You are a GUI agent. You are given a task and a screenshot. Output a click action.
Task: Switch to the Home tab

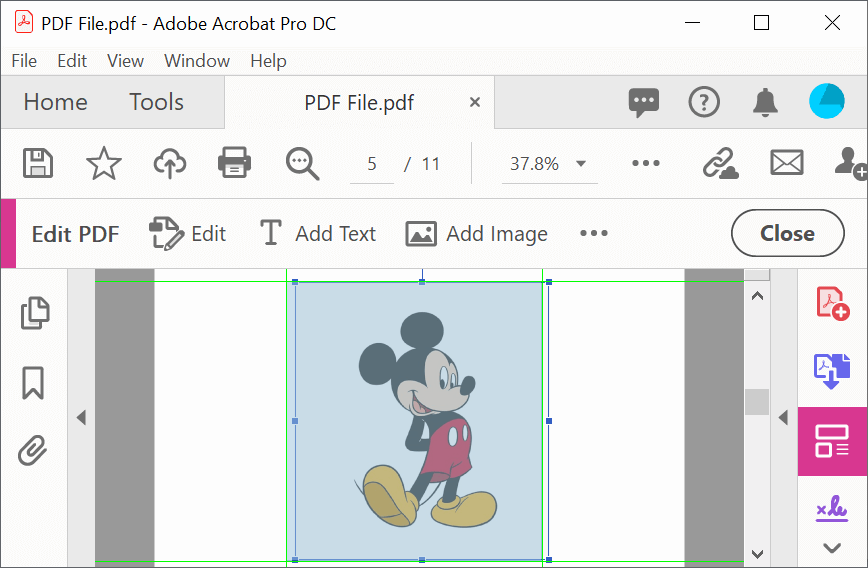pos(55,102)
